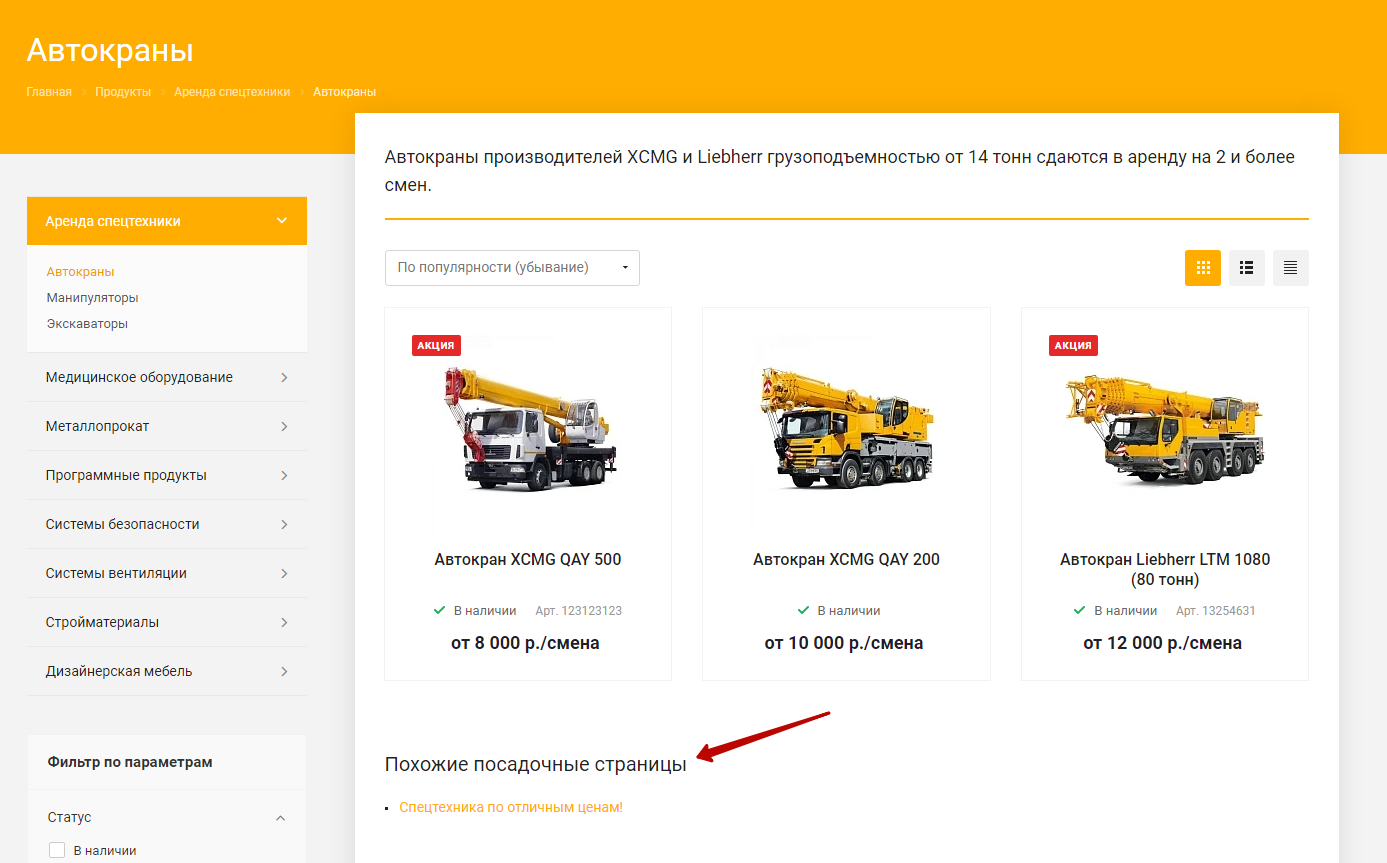Viewport: 1387px width, 863px height.
Task: Open the «Дизайнерская мебель» category
Action: pyautogui.click(x=119, y=671)
